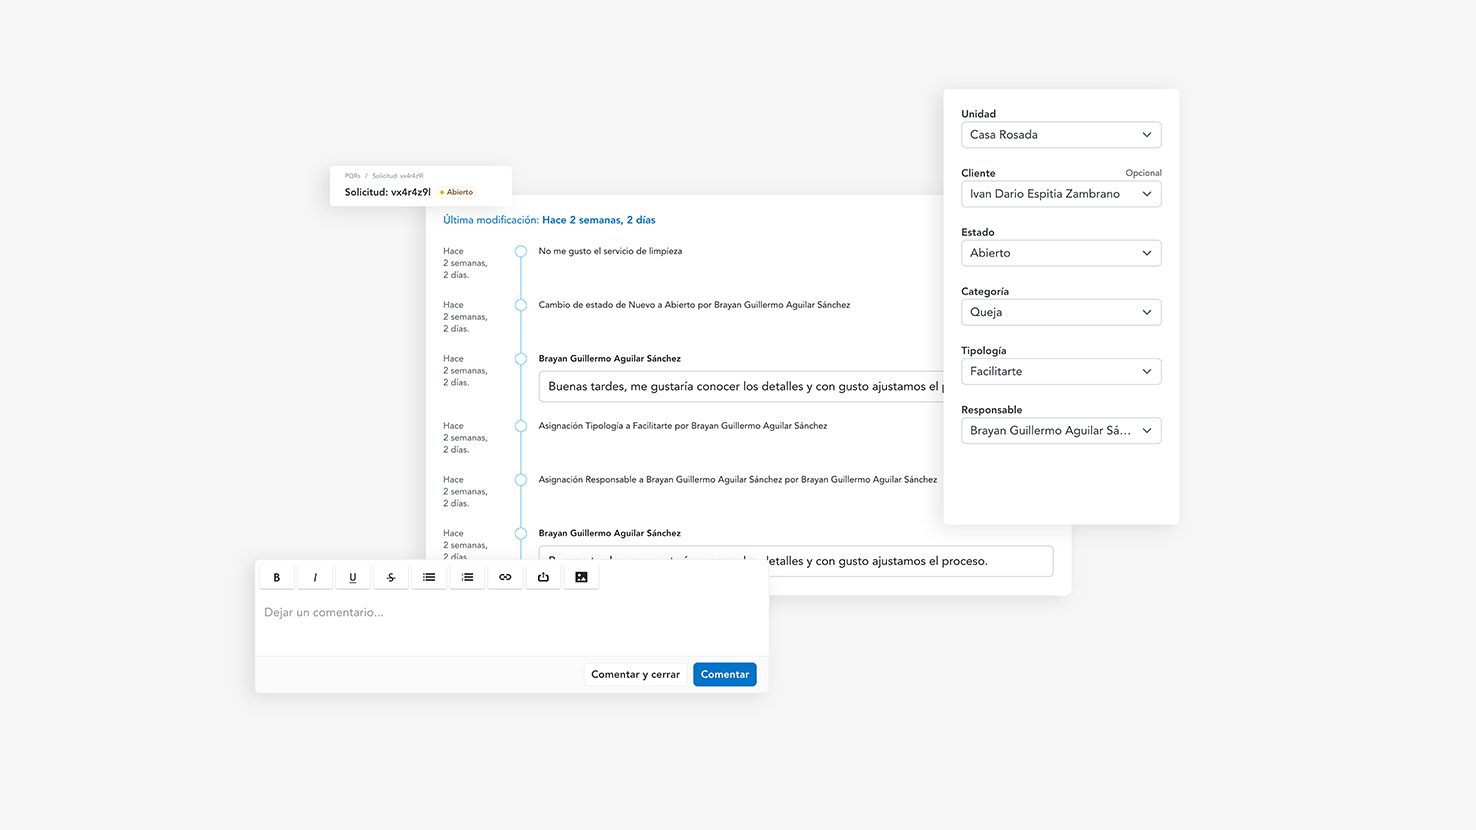Apply italic formatting to comment
This screenshot has height=830, width=1476.
pos(315,577)
